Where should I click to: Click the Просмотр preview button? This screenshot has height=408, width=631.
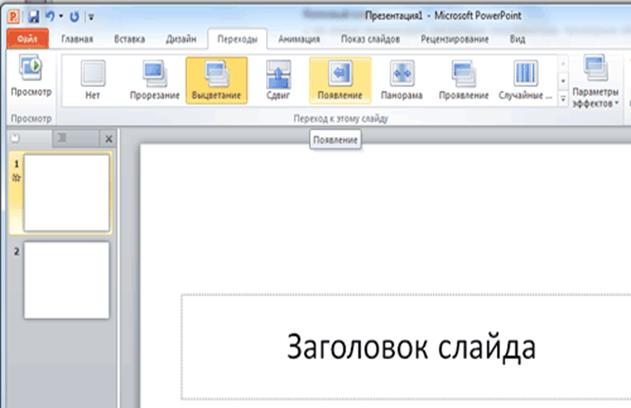pos(29,76)
